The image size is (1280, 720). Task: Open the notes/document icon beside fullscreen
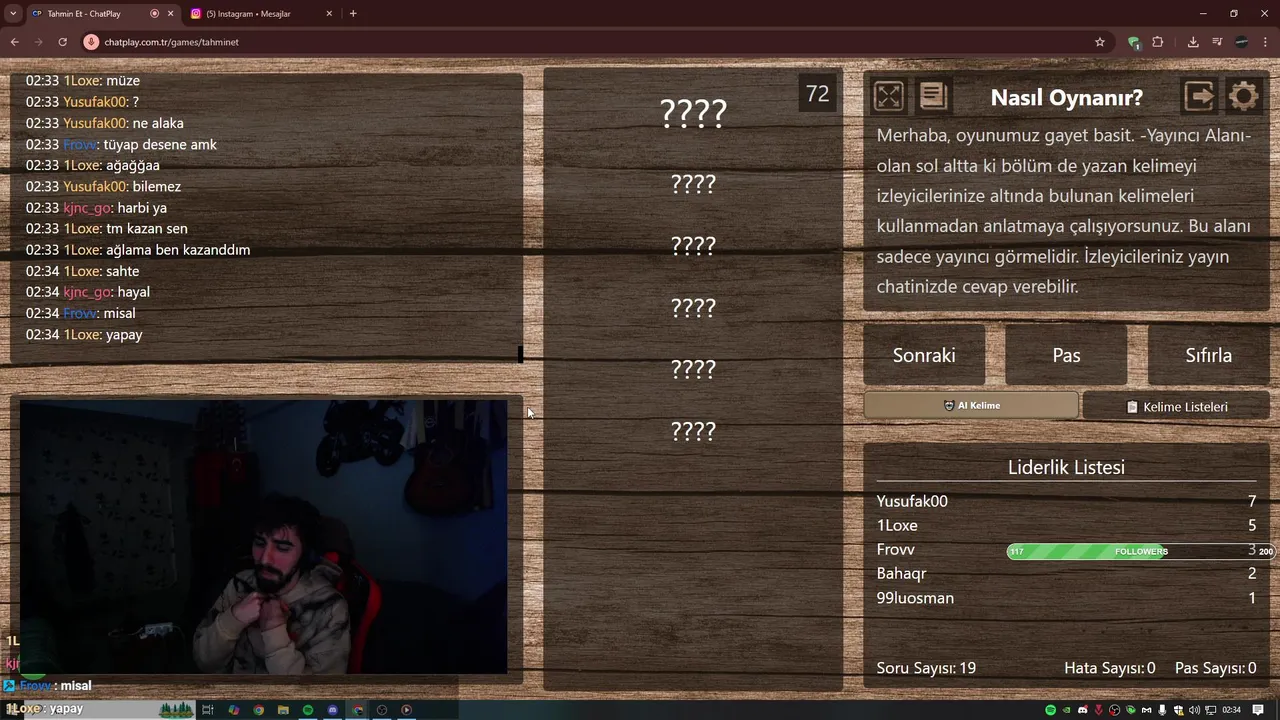point(933,96)
